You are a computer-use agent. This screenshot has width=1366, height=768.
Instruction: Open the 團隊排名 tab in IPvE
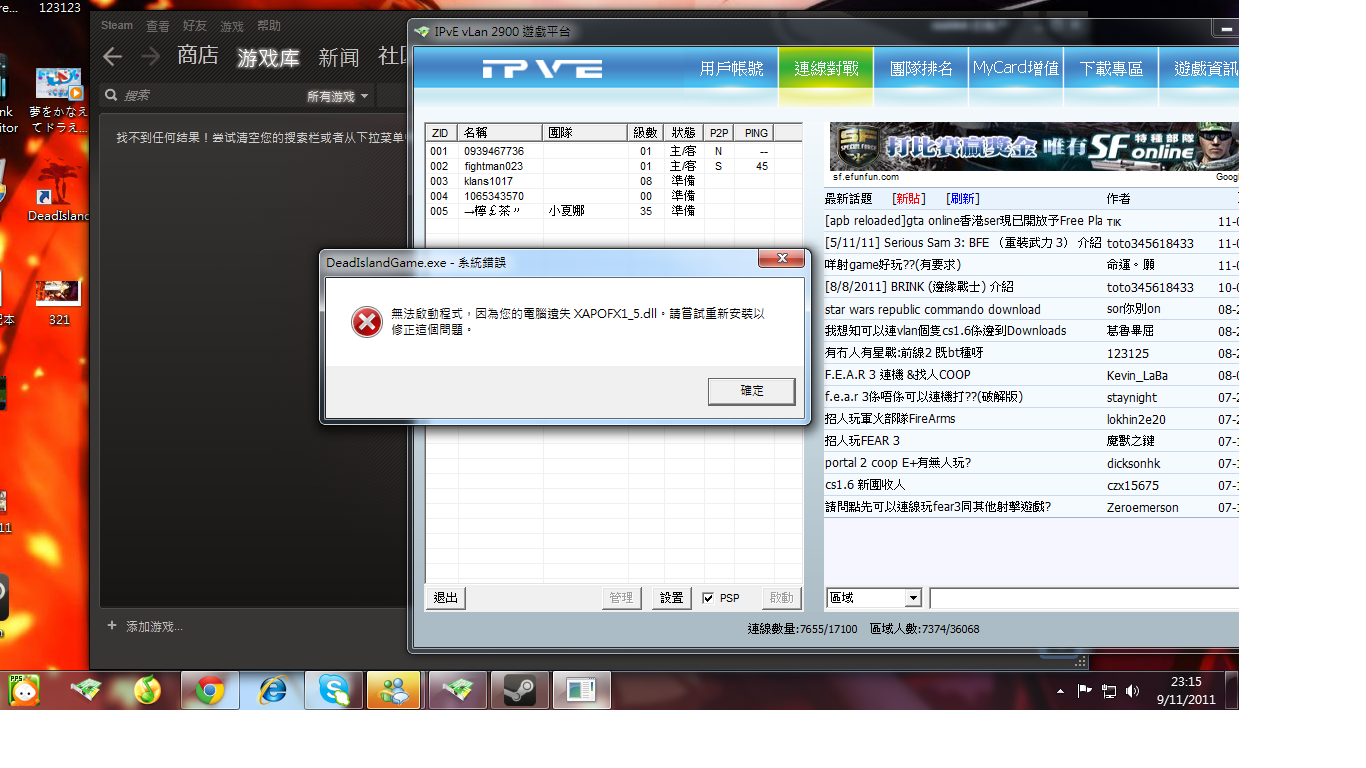921,69
